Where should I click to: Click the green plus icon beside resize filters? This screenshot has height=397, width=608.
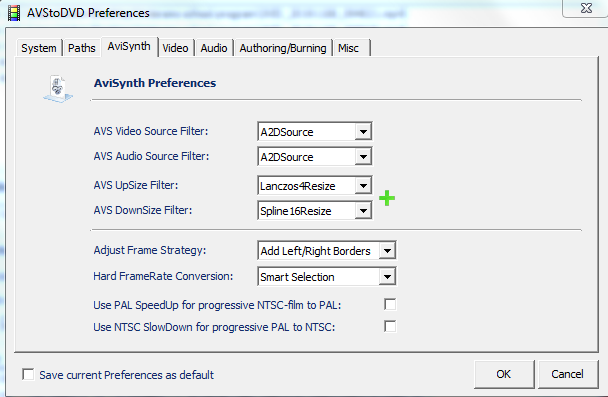click(387, 198)
